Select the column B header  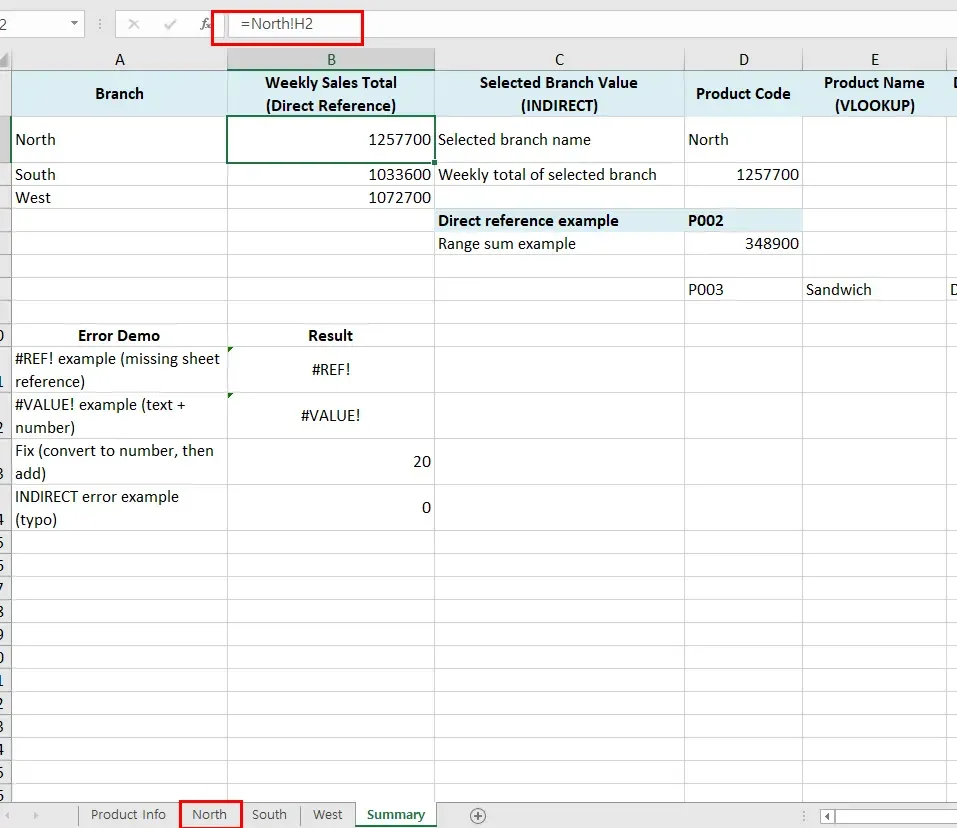pos(330,60)
